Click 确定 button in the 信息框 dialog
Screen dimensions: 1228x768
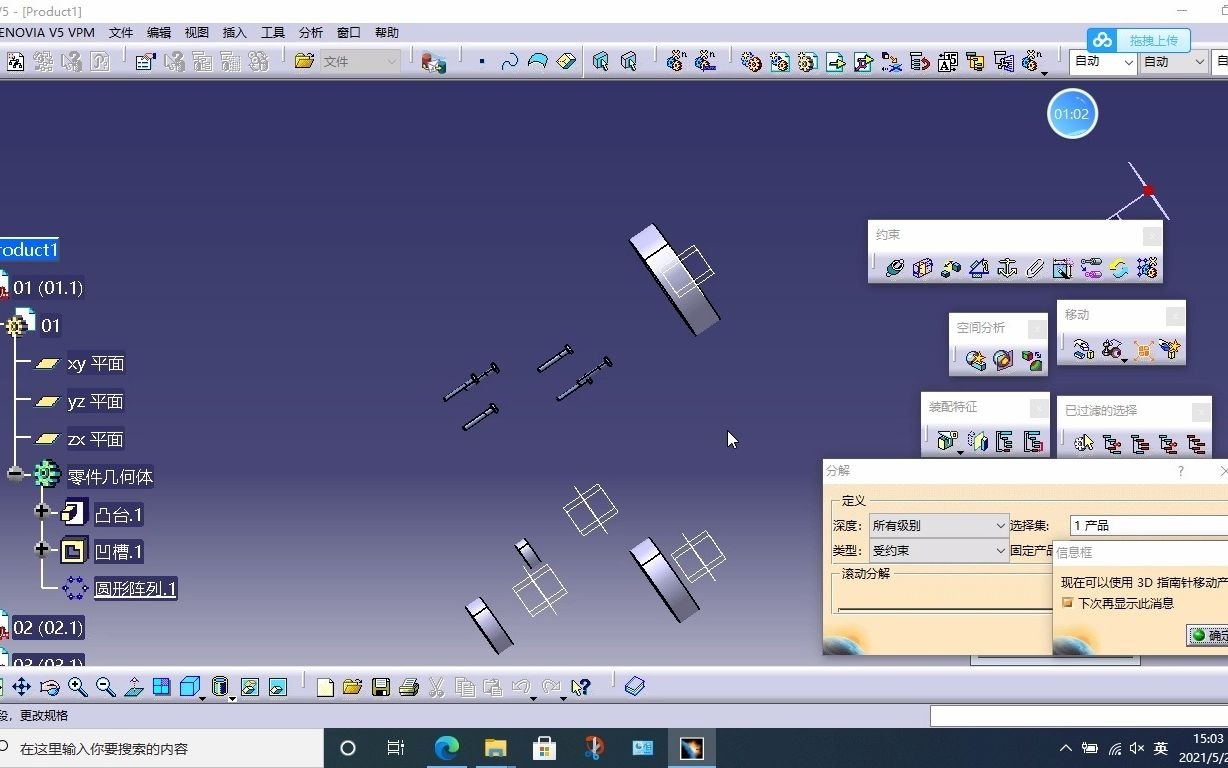click(1208, 635)
